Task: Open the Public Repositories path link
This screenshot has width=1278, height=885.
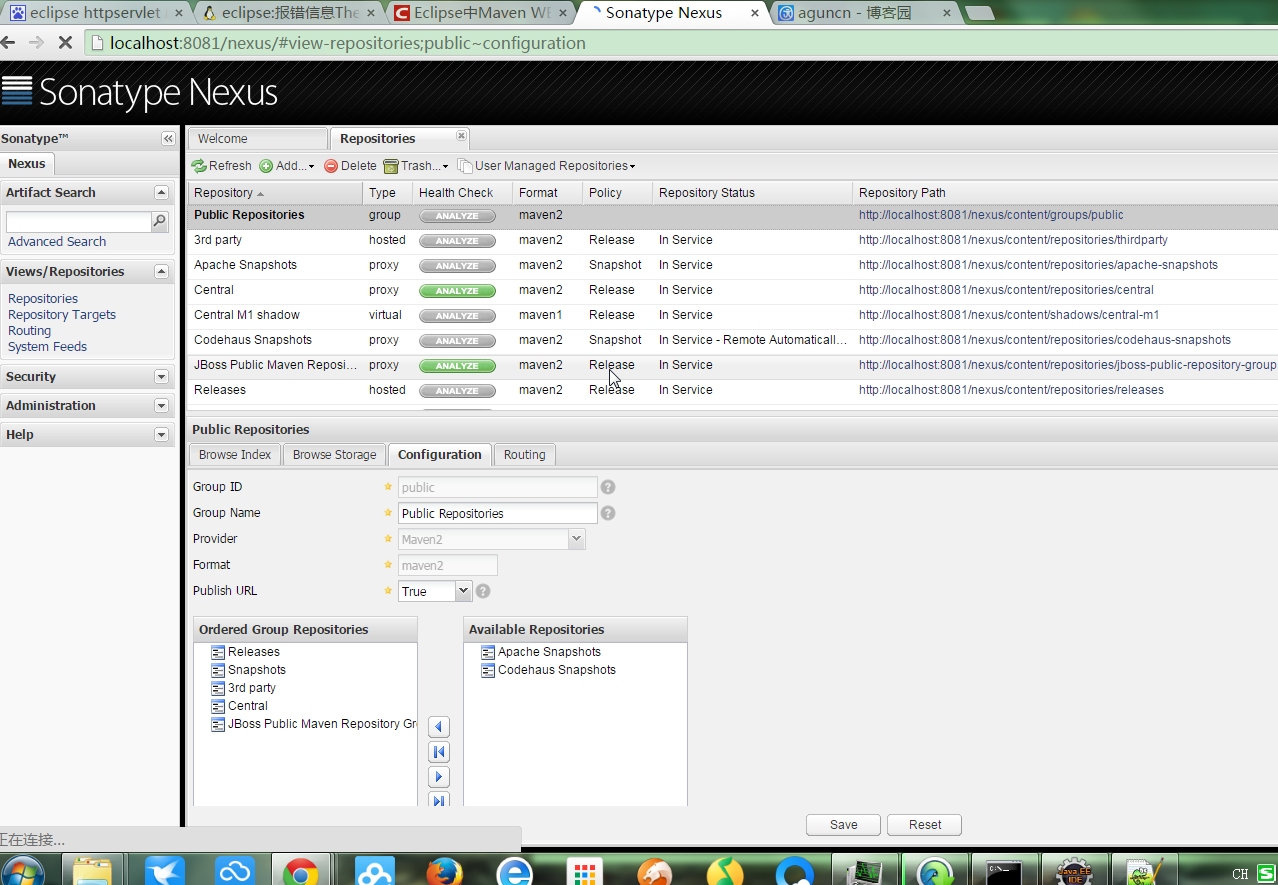Action: pos(991,215)
